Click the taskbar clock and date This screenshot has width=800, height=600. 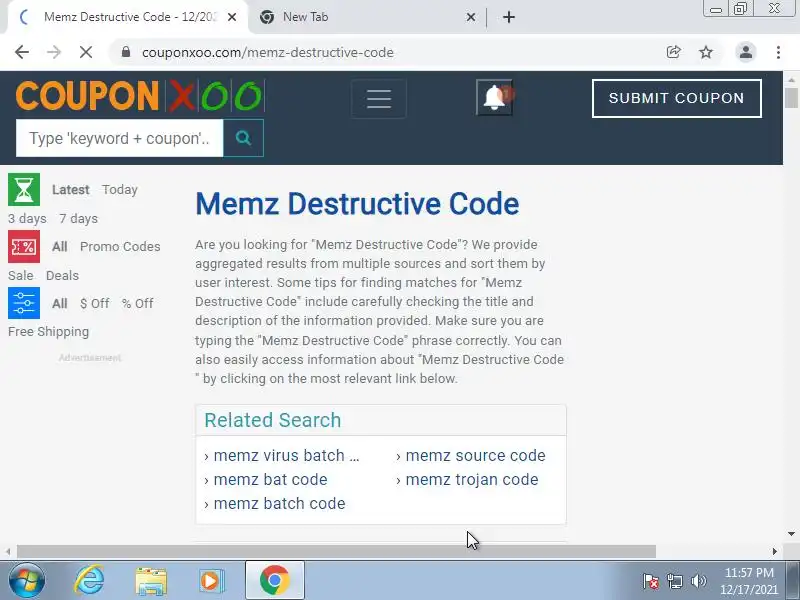pos(749,581)
